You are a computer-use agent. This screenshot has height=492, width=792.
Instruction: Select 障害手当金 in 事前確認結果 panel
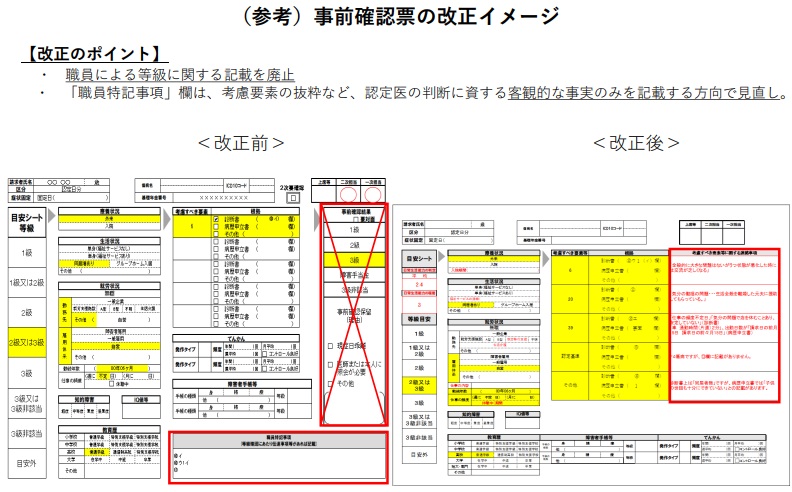[x=353, y=274]
